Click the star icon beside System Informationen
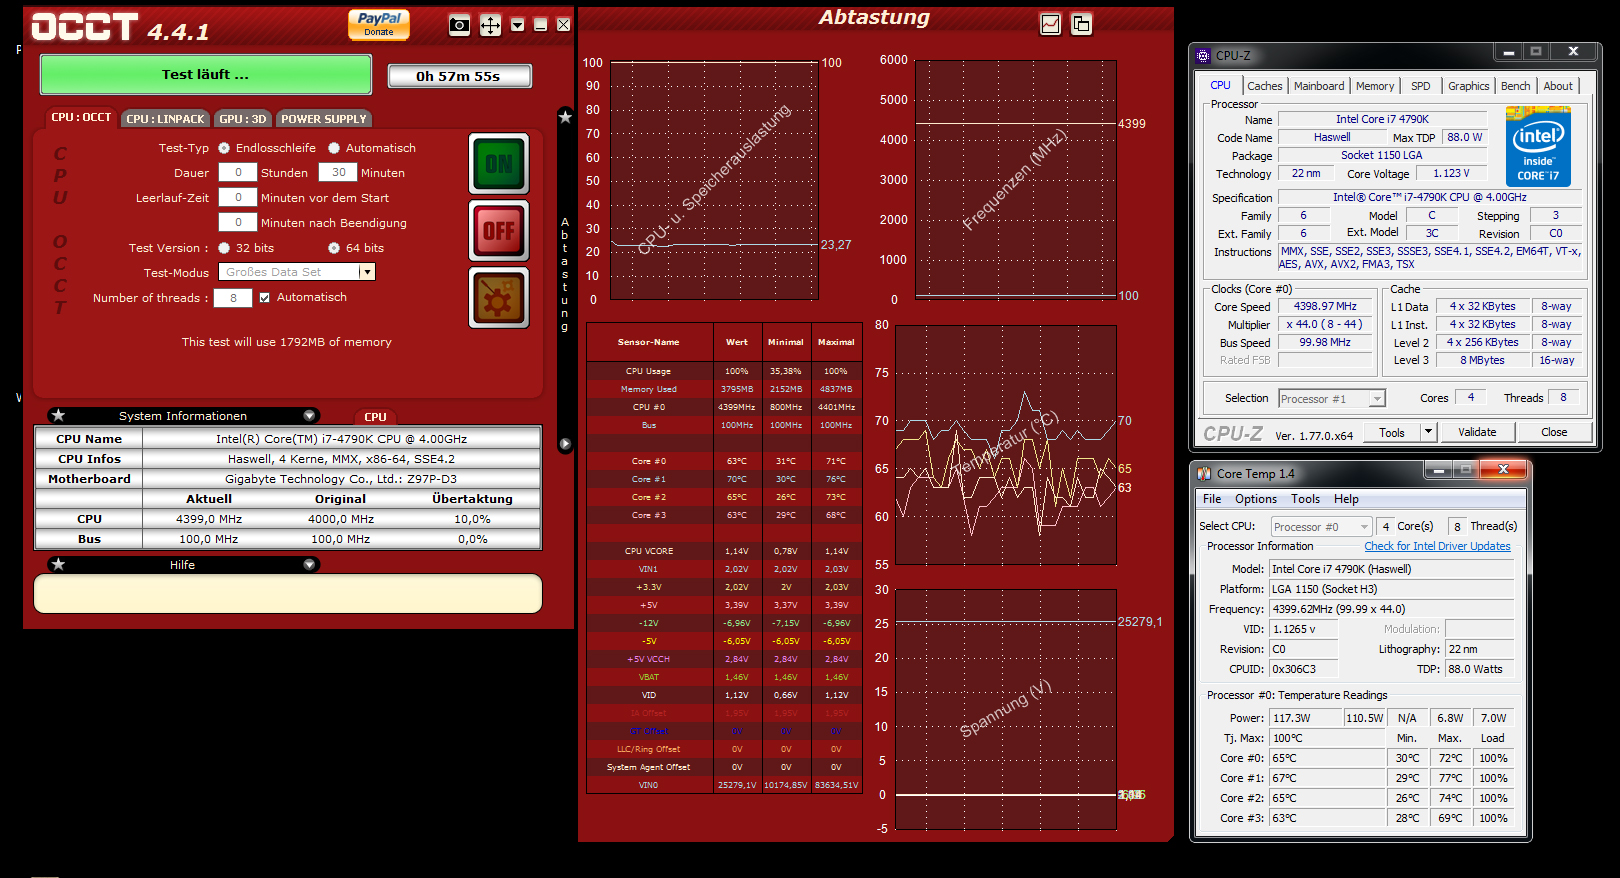 [58, 415]
